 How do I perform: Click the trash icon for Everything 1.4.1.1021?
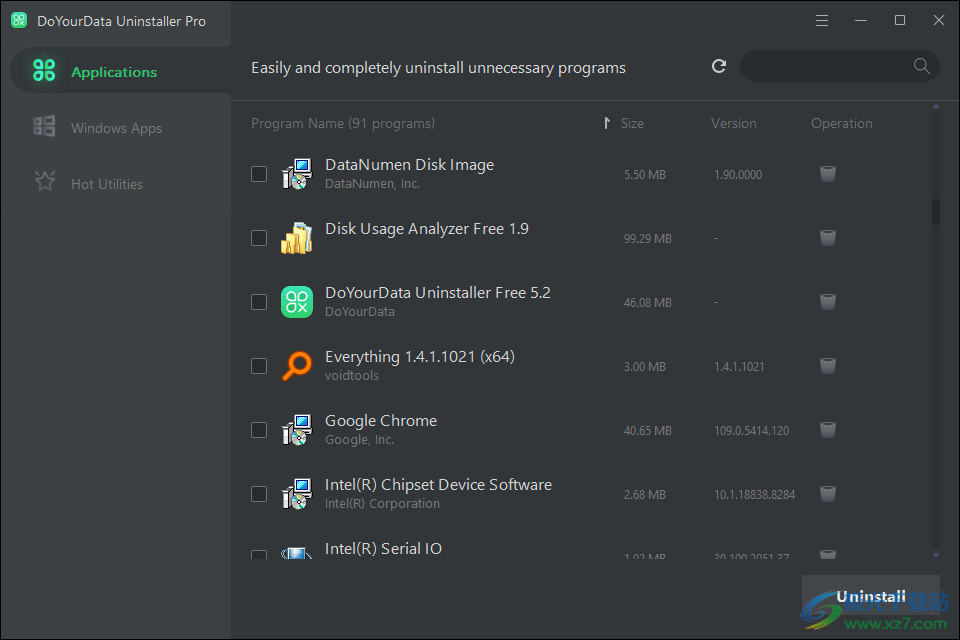point(828,365)
